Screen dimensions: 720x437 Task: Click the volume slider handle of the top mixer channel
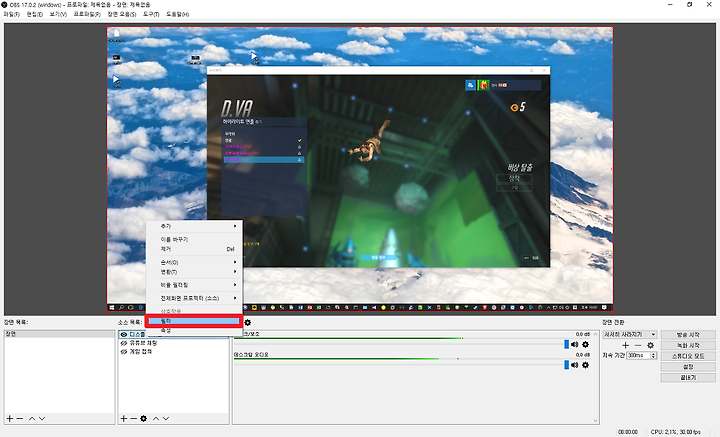pyautogui.click(x=566, y=344)
